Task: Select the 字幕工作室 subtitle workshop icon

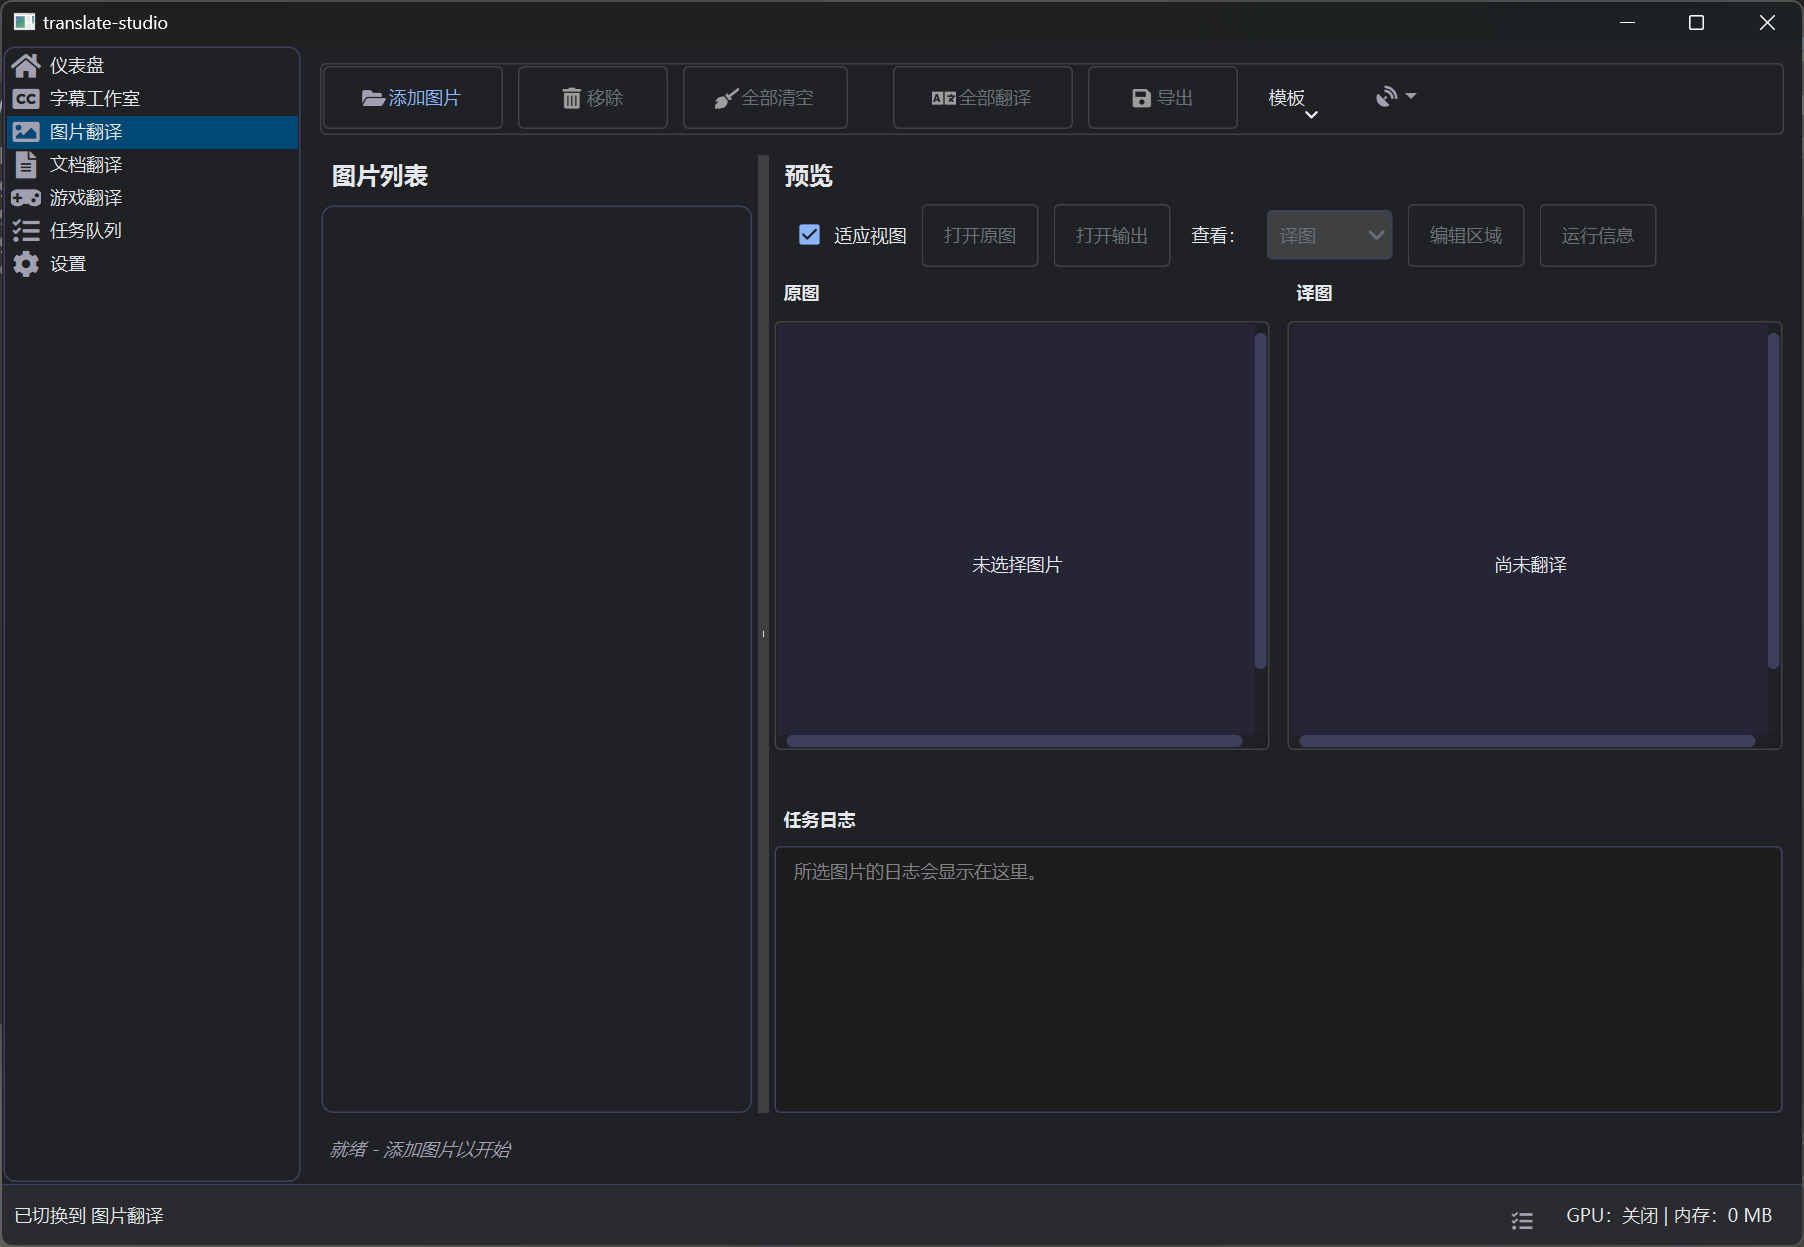Action: (25, 98)
